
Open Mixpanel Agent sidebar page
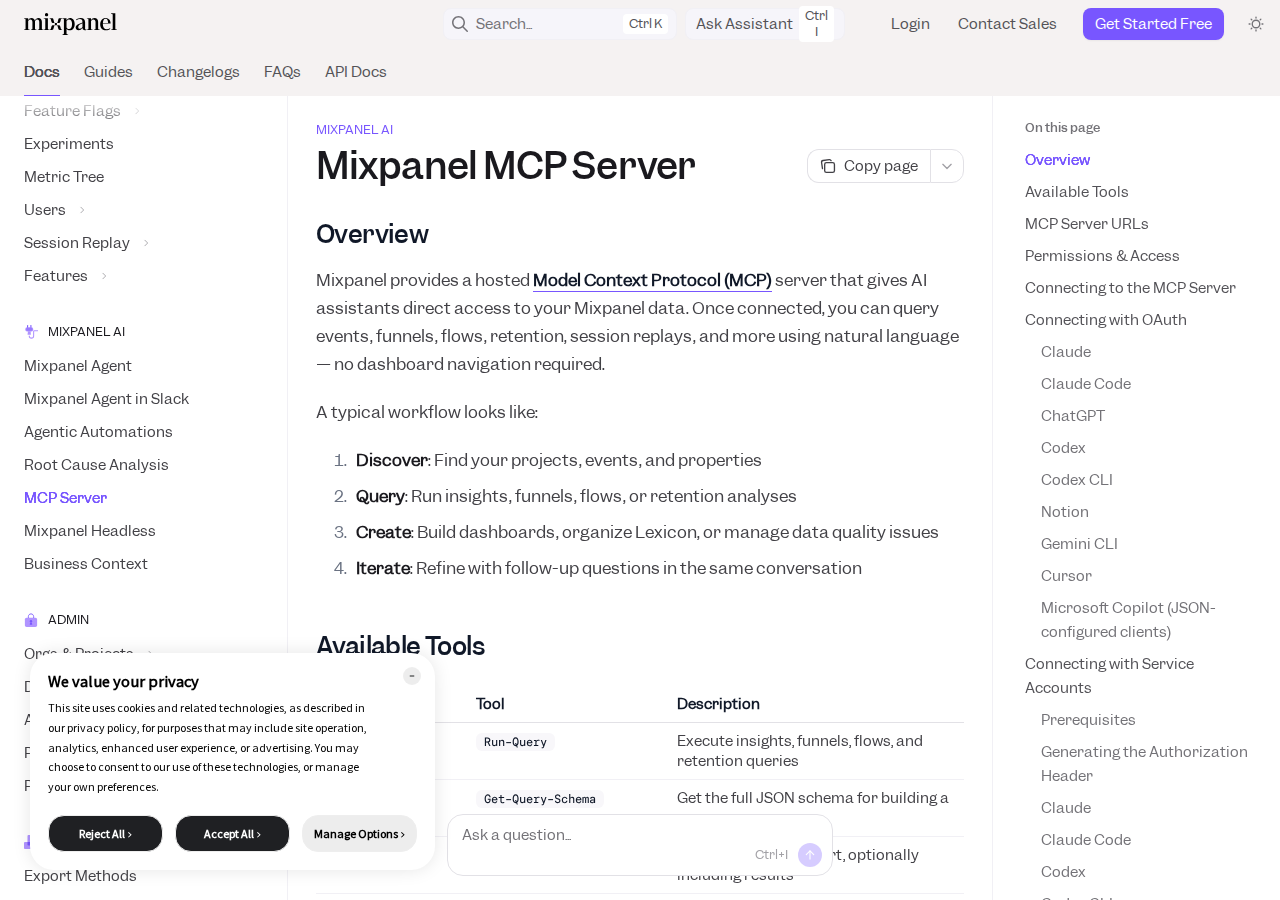78,366
